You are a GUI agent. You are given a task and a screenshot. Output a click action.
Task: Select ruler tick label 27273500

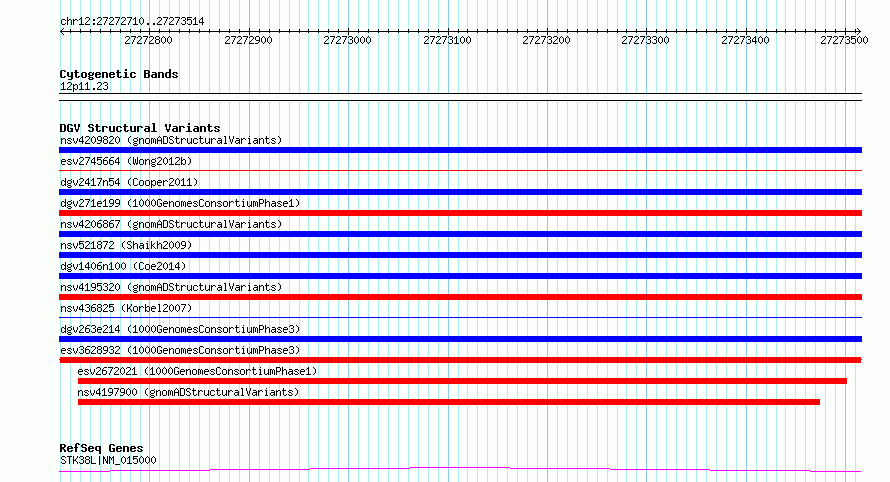[845, 40]
